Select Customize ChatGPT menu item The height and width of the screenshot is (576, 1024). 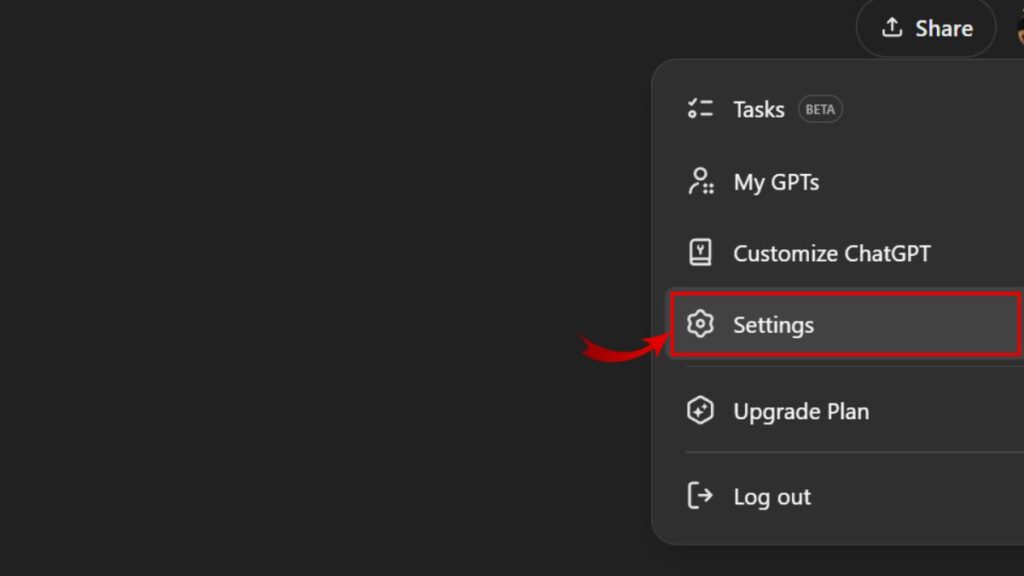point(844,253)
